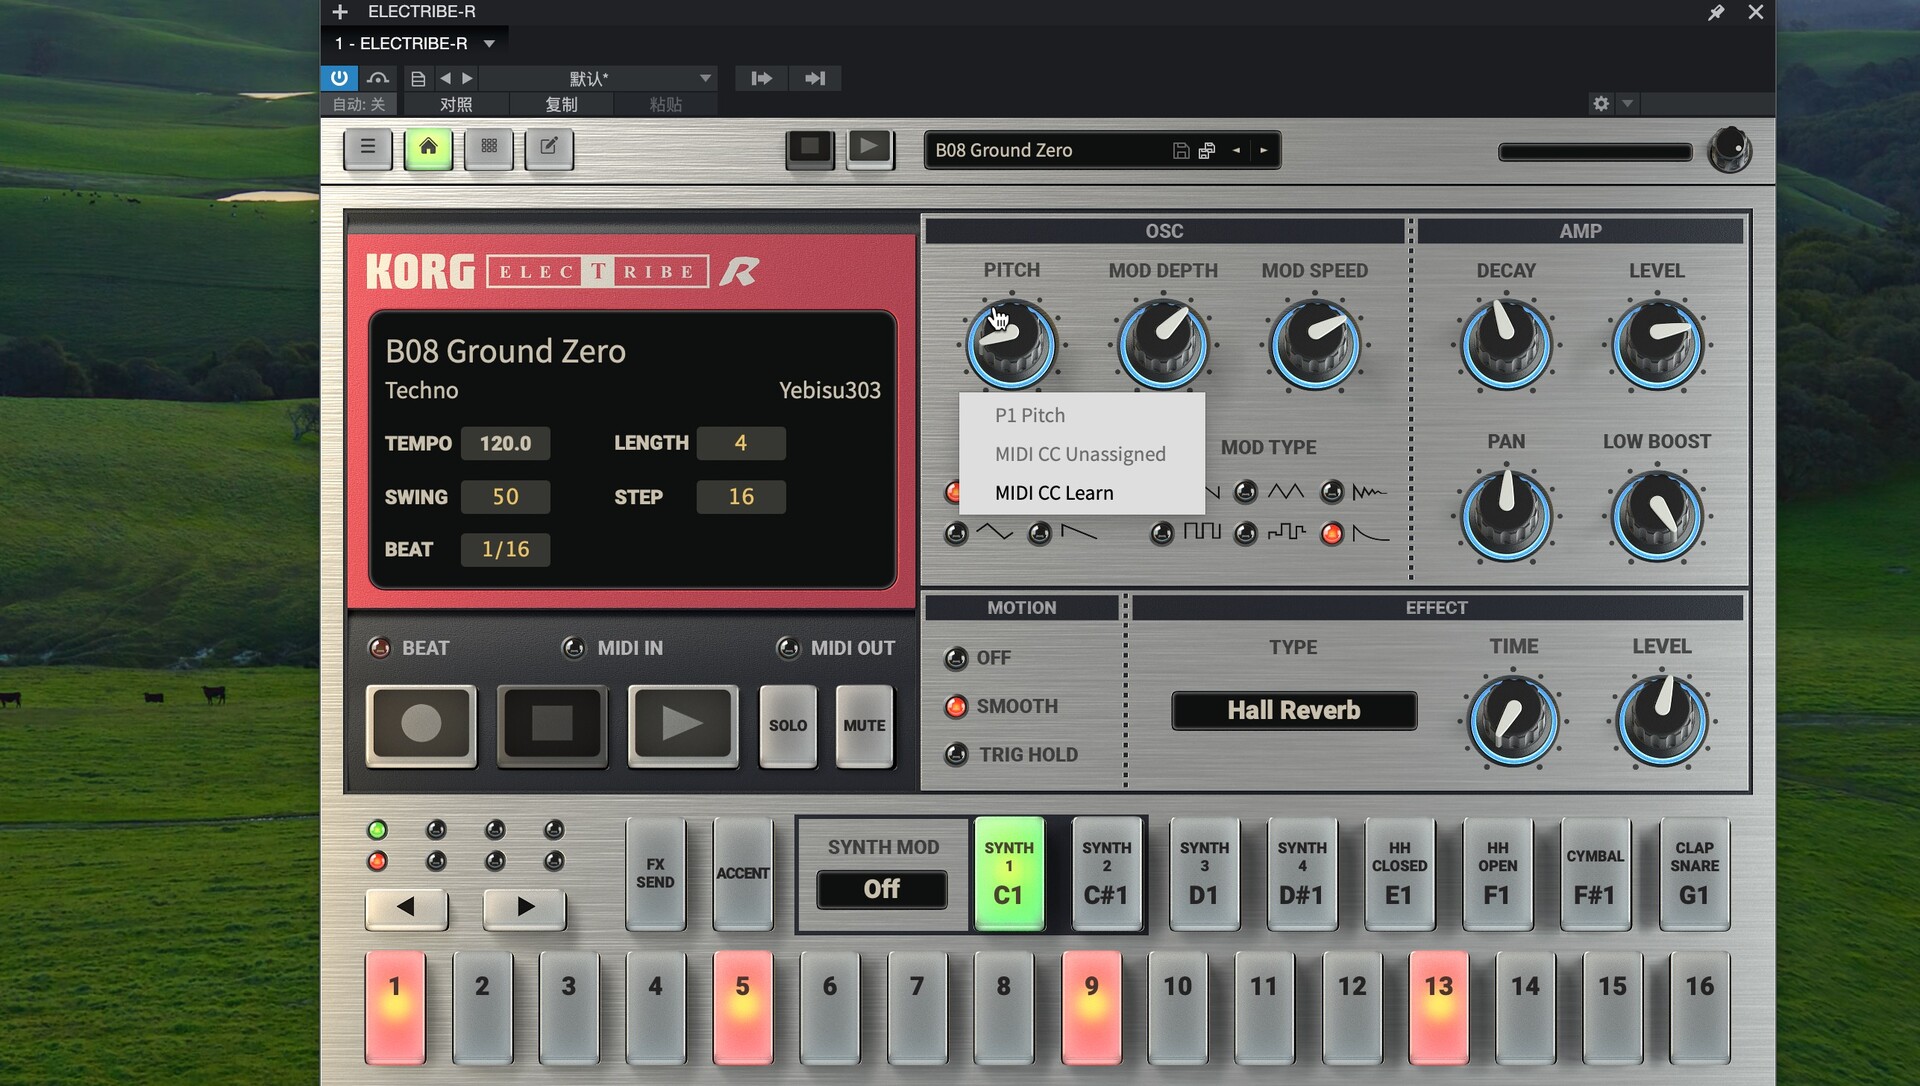
Task: Open the edit pencil view button
Action: pyautogui.click(x=549, y=148)
